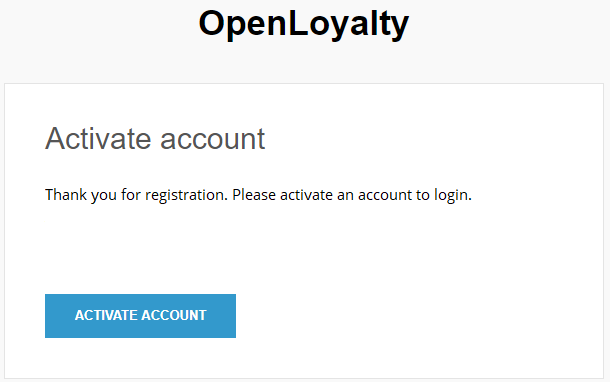Screen dimensions: 610x382
Task: Click the word 'login' in the message
Action: pyautogui.click(x=452, y=195)
